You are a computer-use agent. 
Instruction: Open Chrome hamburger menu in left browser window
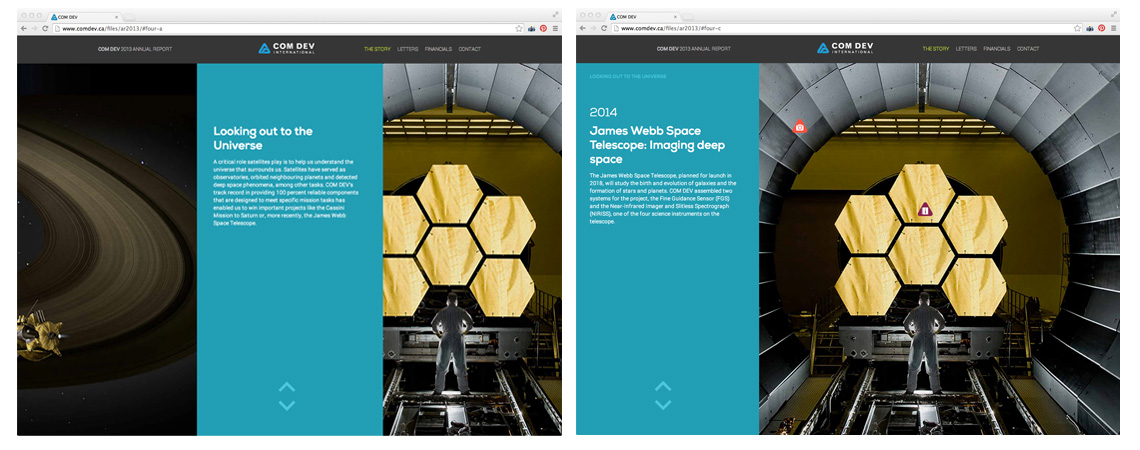(x=555, y=29)
